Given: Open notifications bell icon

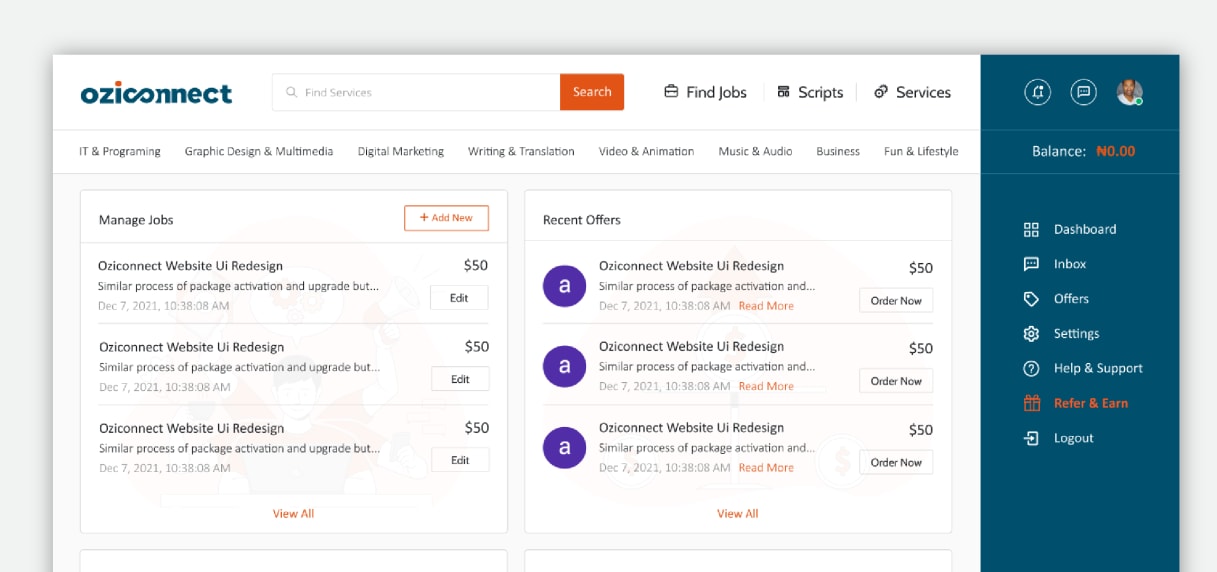Looking at the screenshot, I should coord(1038,92).
